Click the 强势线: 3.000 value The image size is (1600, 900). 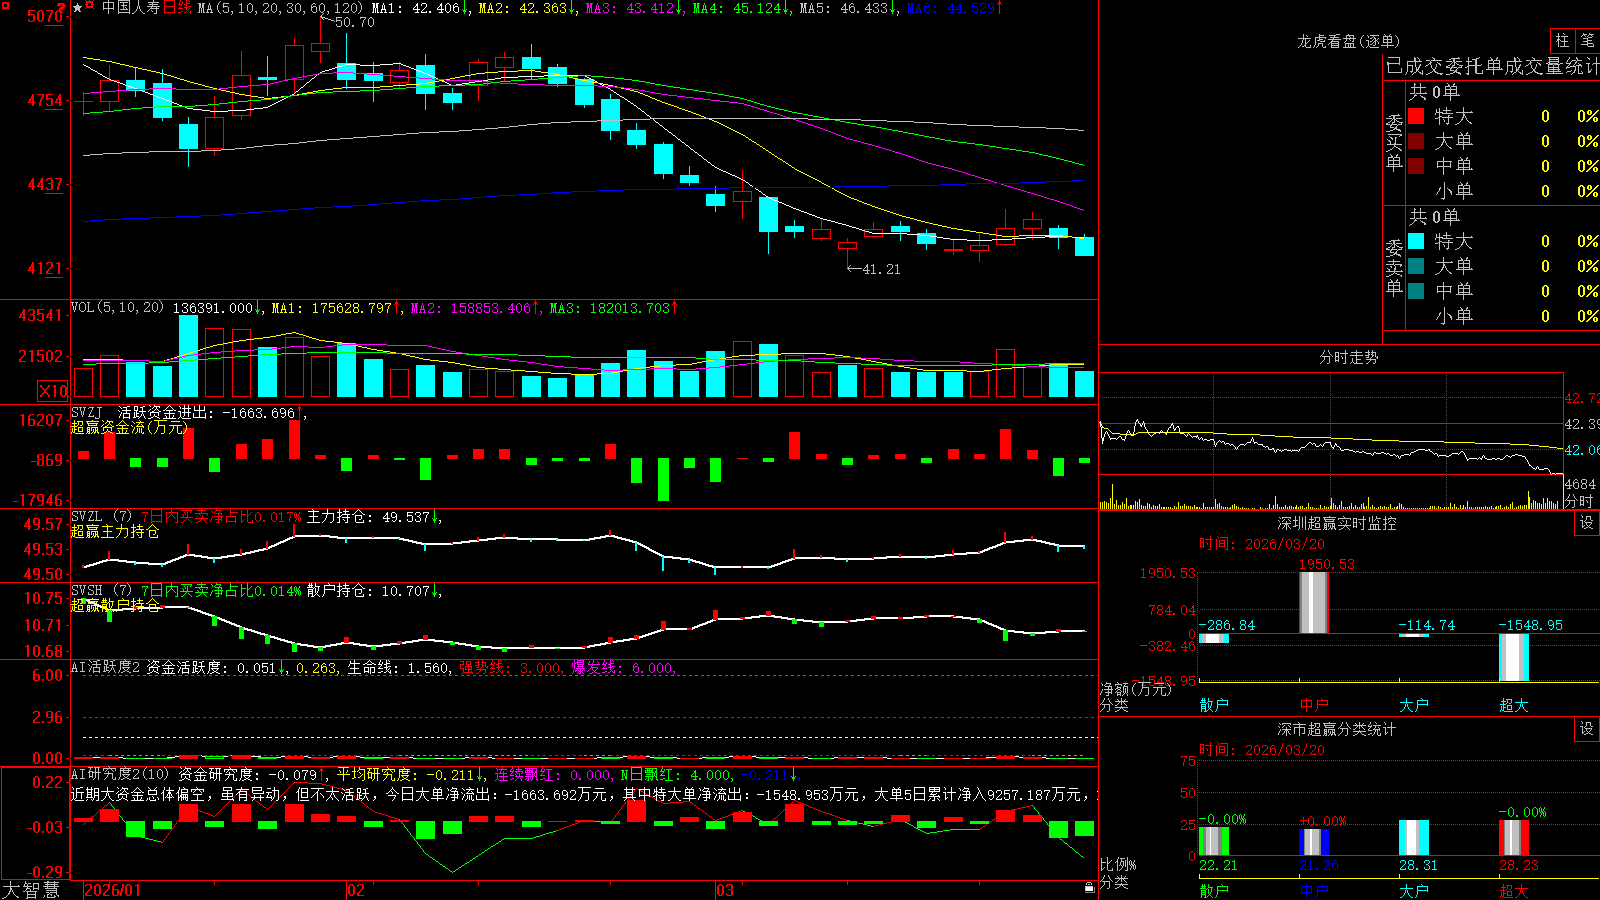click(510, 668)
